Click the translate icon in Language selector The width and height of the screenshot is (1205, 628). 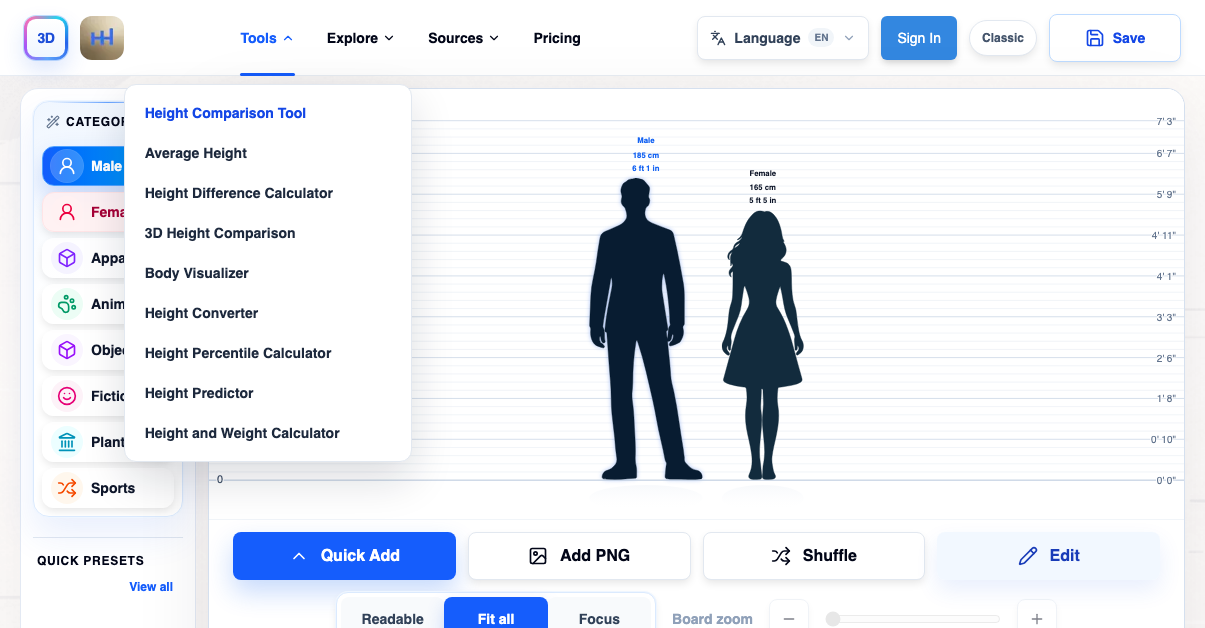tap(718, 38)
